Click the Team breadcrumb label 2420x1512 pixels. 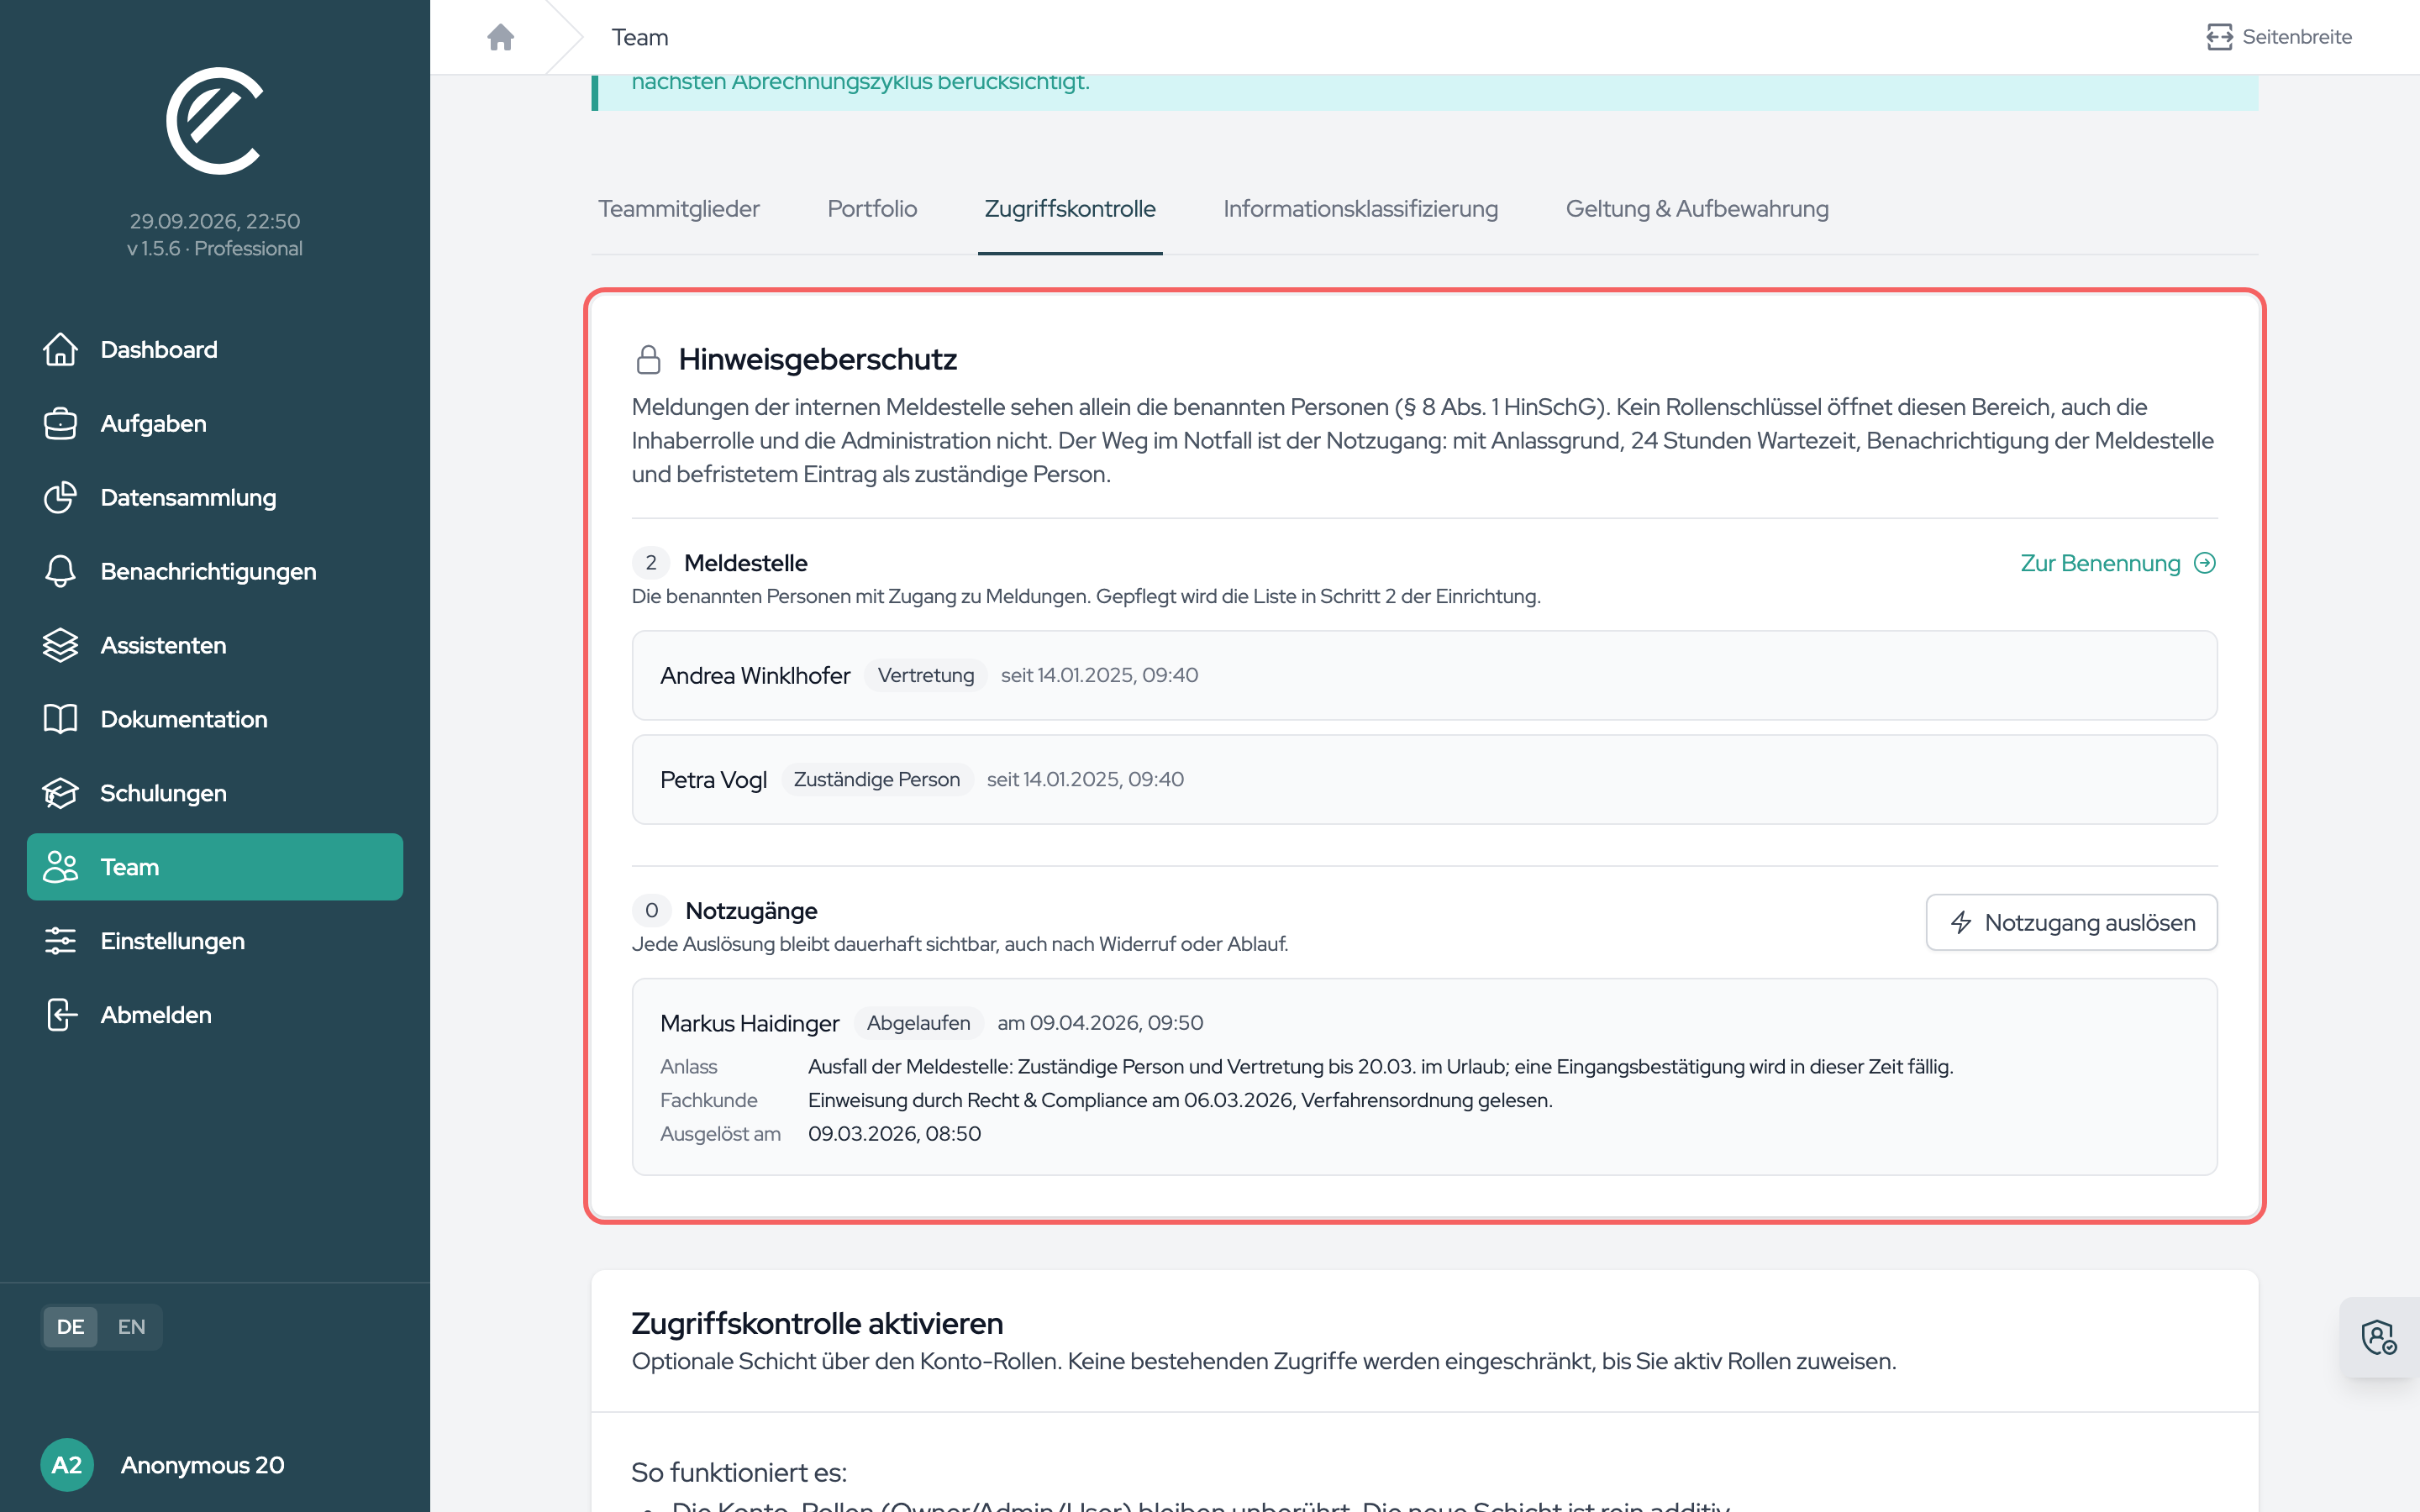pyautogui.click(x=640, y=37)
